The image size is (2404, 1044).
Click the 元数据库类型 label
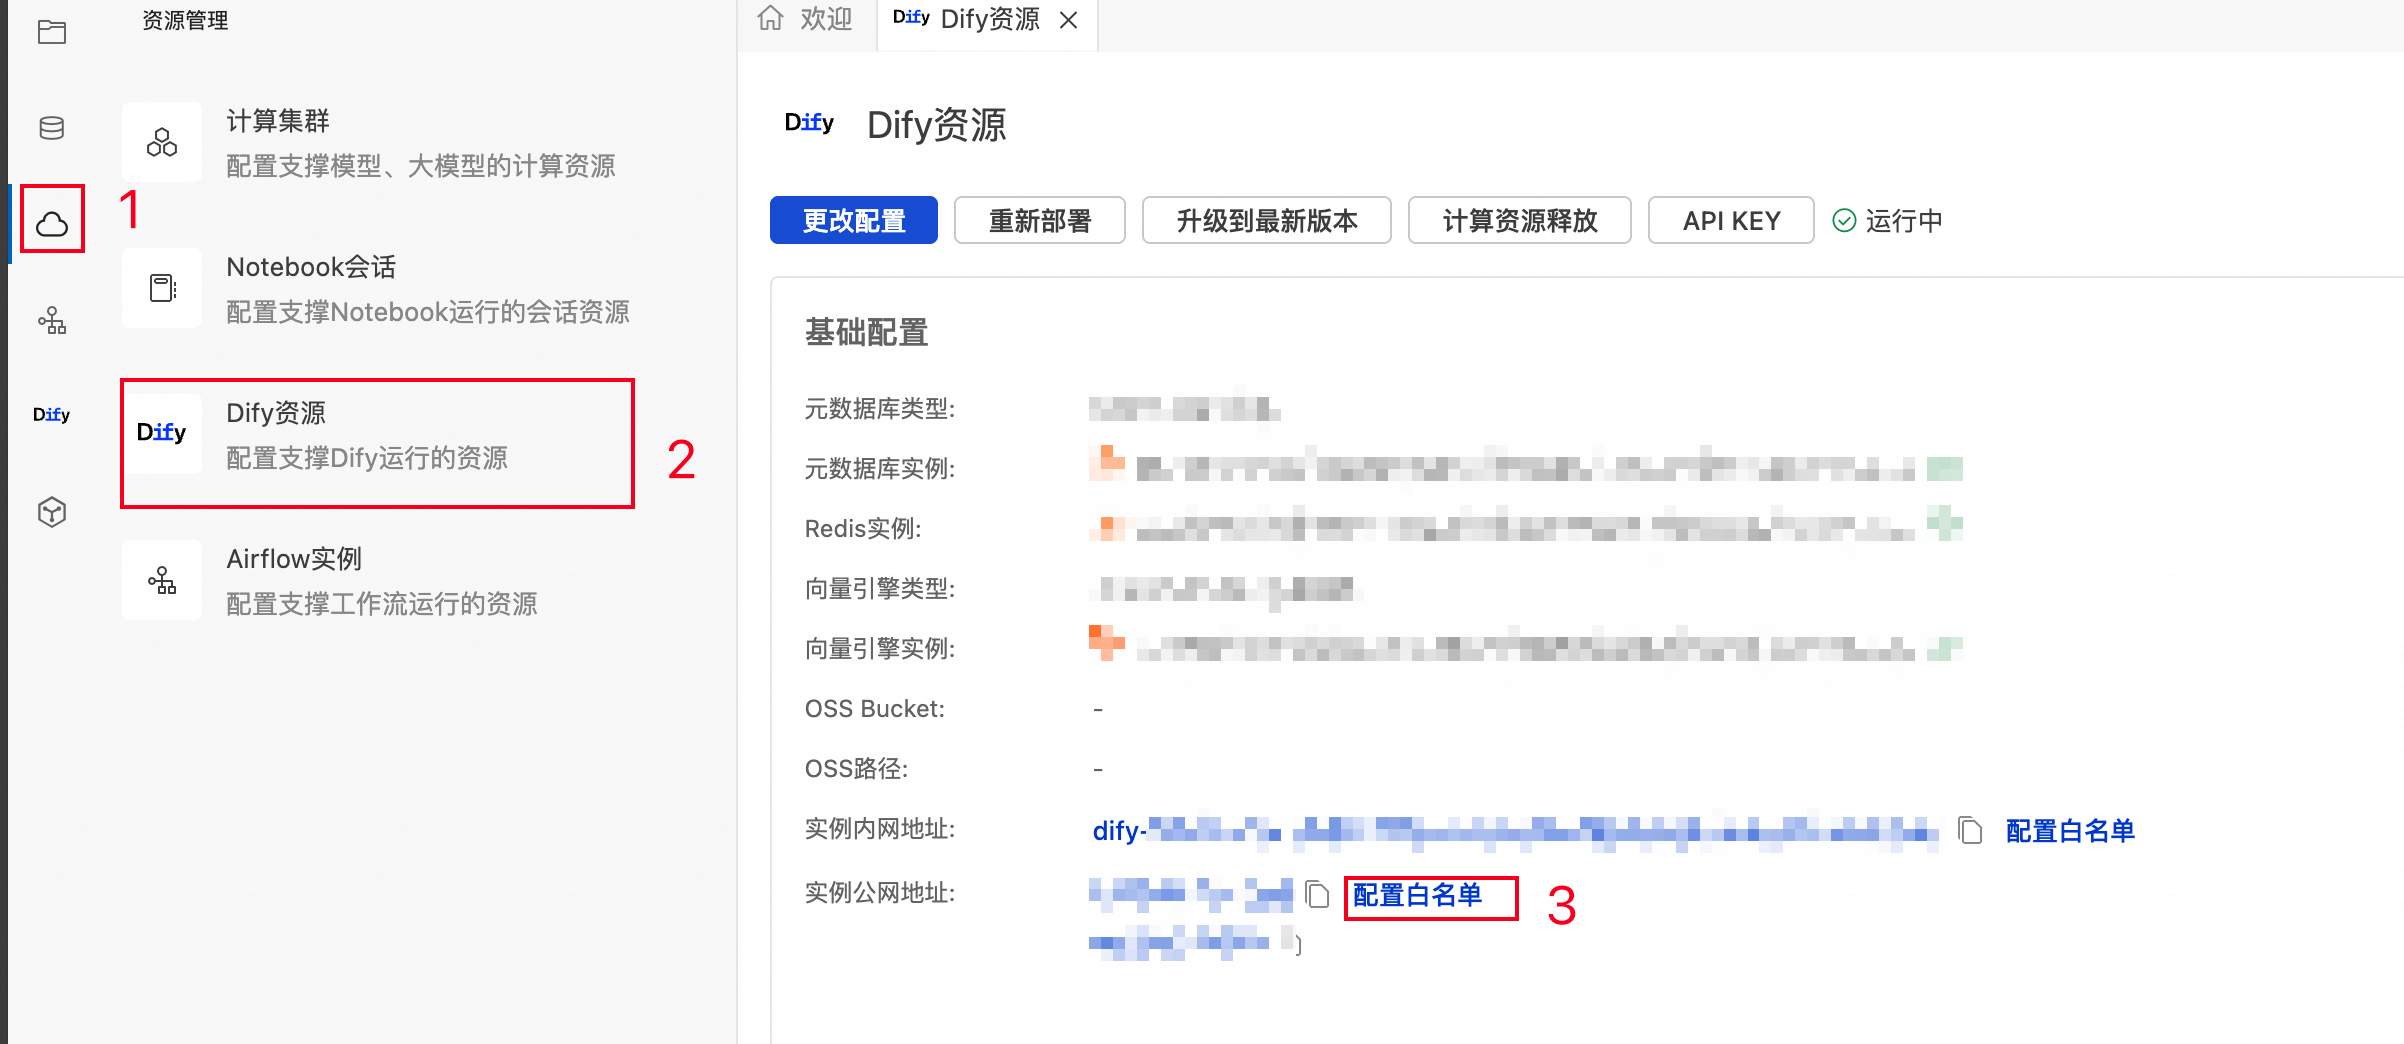(880, 409)
